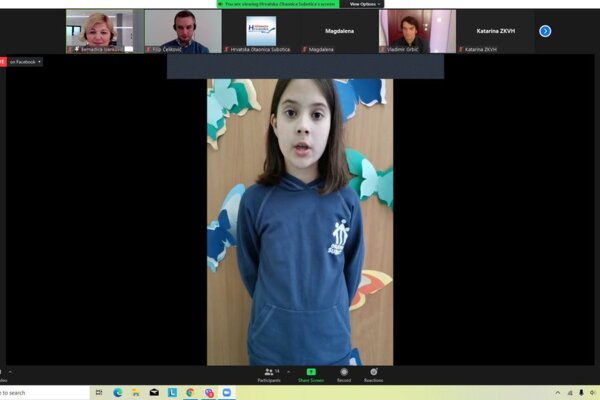This screenshot has height=400, width=600.
Task: Click the Magdalena participant tile
Action: [339, 31]
